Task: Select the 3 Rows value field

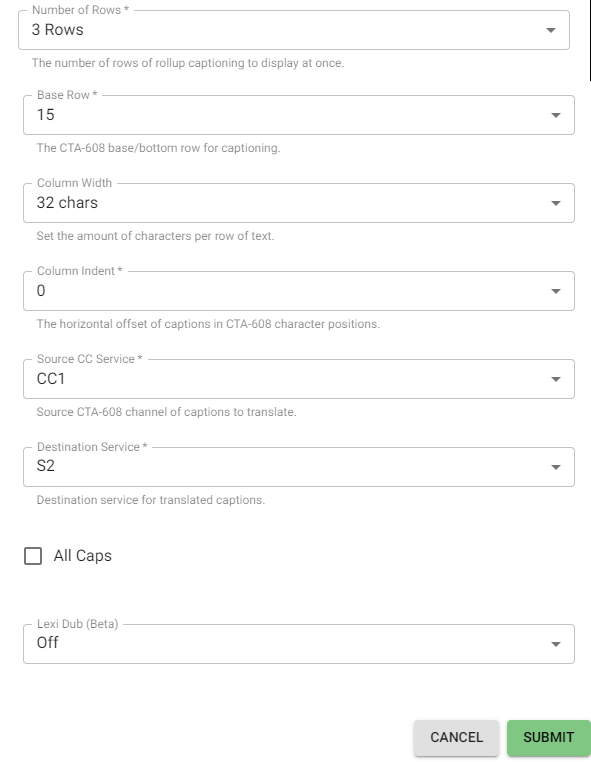Action: click(294, 30)
